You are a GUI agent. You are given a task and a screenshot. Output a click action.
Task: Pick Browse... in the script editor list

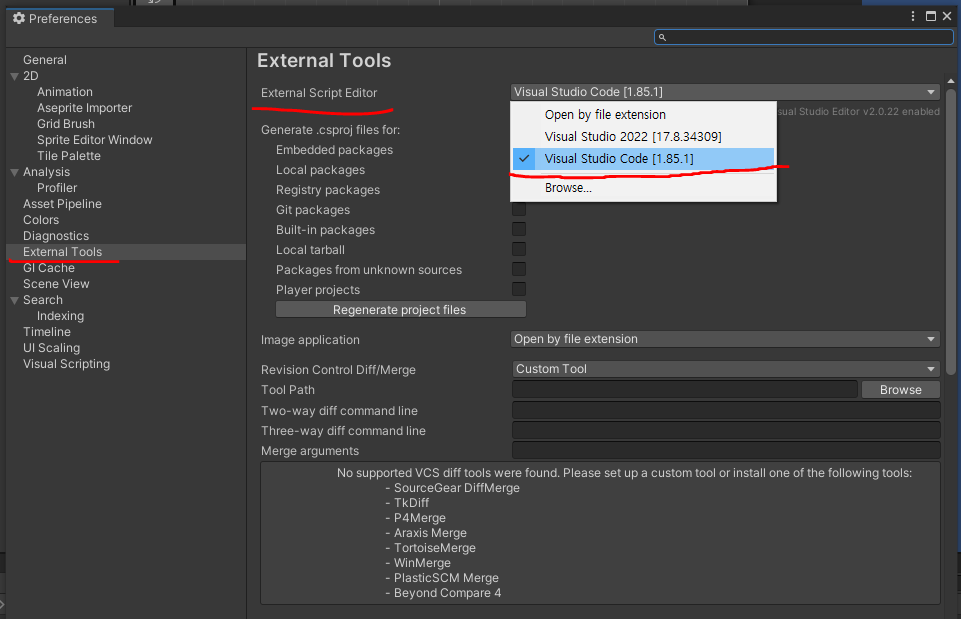point(568,187)
